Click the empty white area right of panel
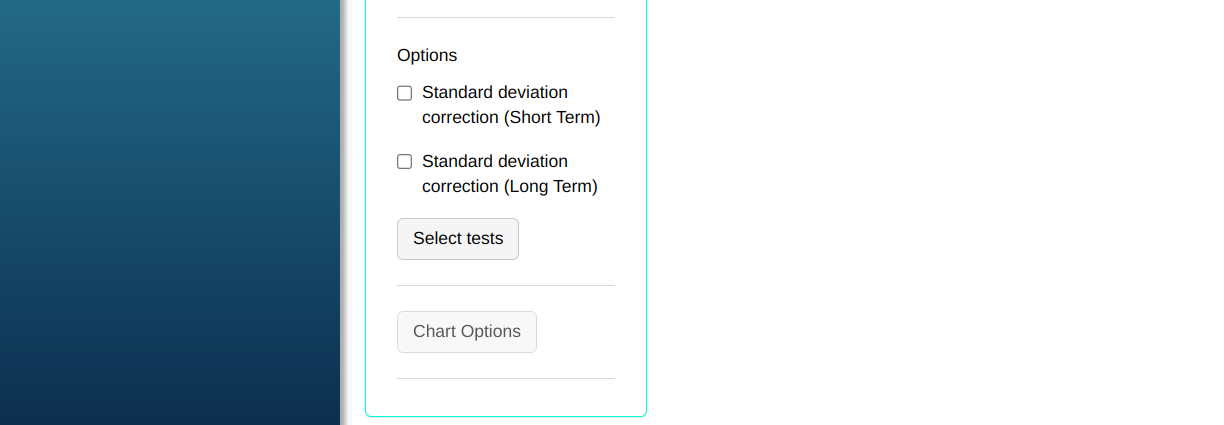Viewport: 1224px width, 425px height. pos(930,212)
